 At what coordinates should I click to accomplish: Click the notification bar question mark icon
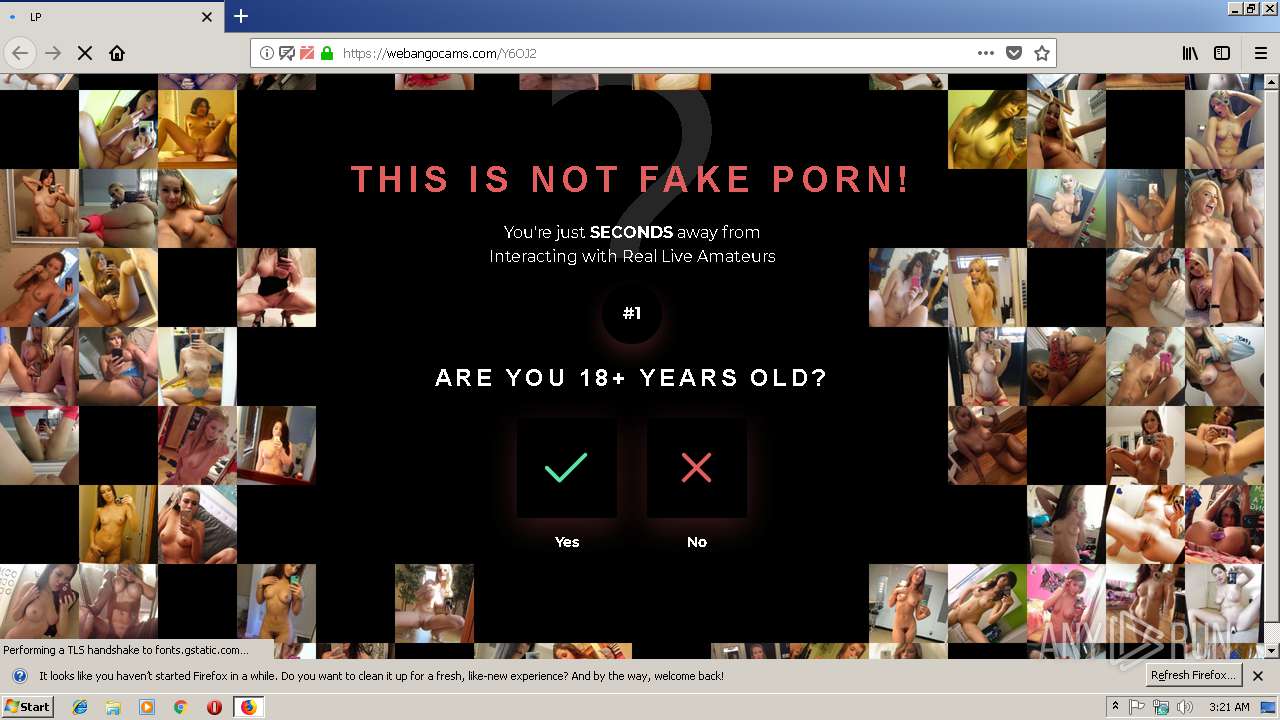click(20, 676)
